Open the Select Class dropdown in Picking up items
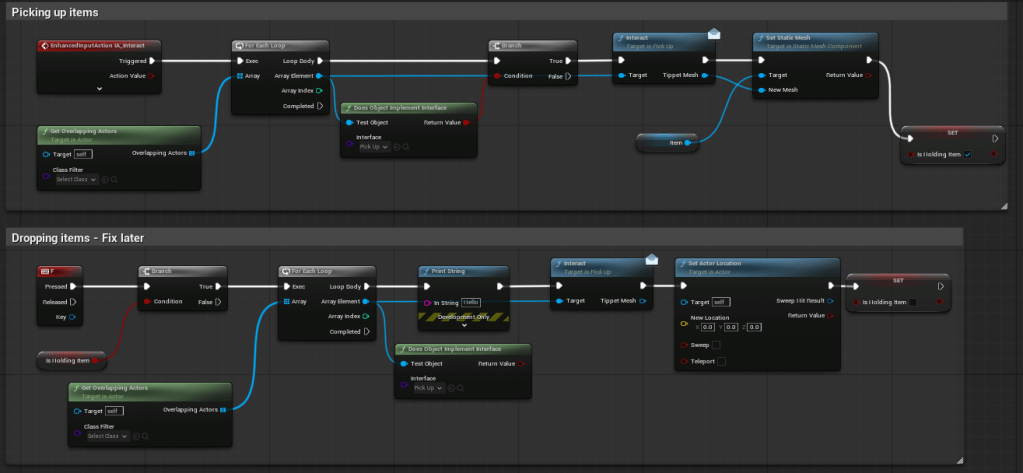 pos(76,180)
